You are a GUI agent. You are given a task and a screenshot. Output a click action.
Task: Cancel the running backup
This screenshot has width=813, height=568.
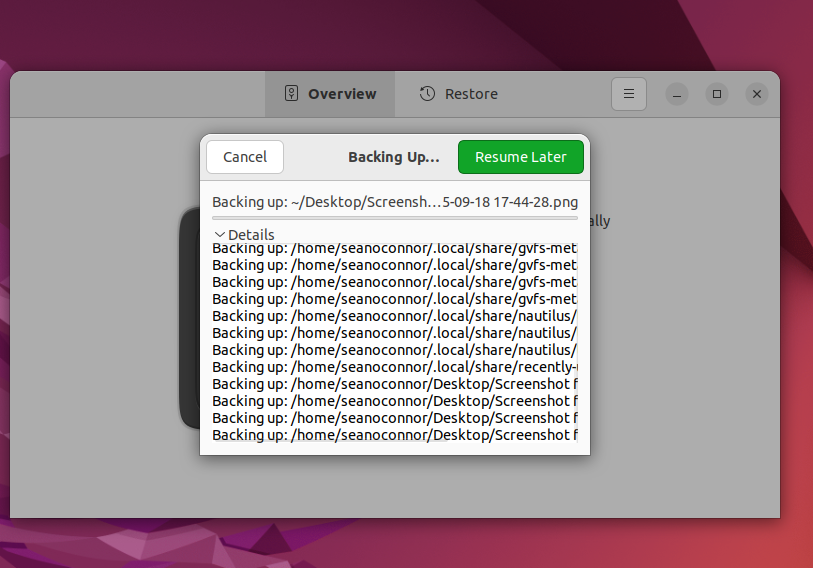(x=245, y=157)
